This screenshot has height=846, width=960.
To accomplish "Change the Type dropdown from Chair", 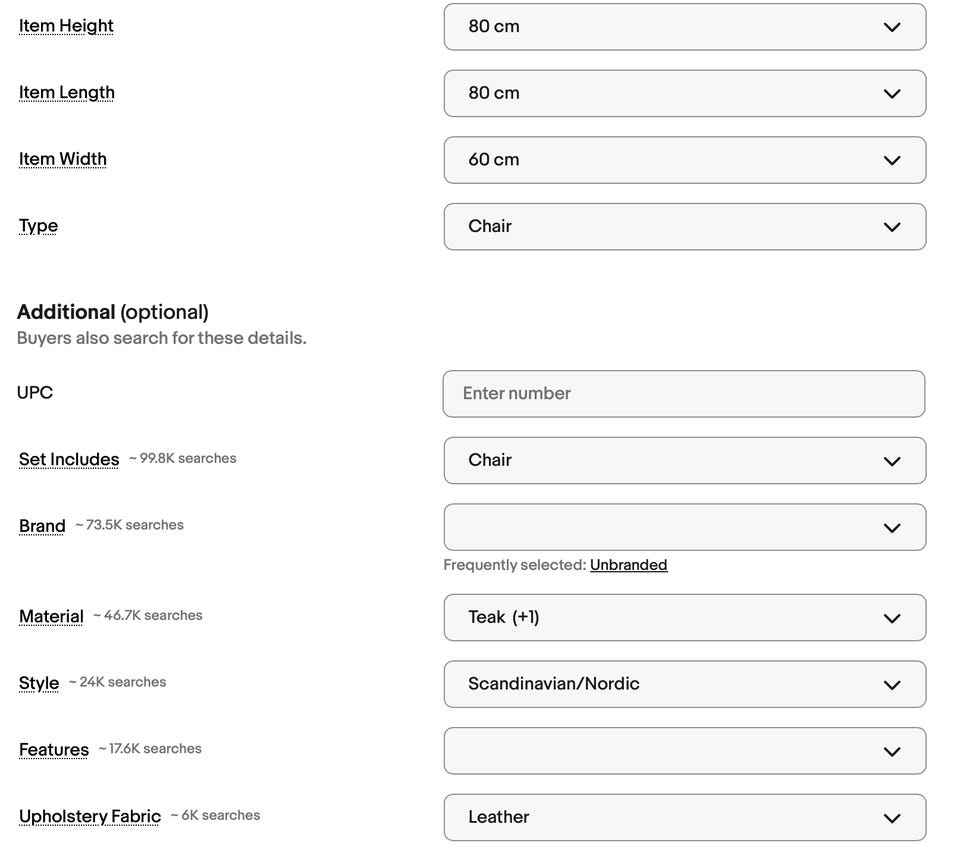I will (x=684, y=227).
